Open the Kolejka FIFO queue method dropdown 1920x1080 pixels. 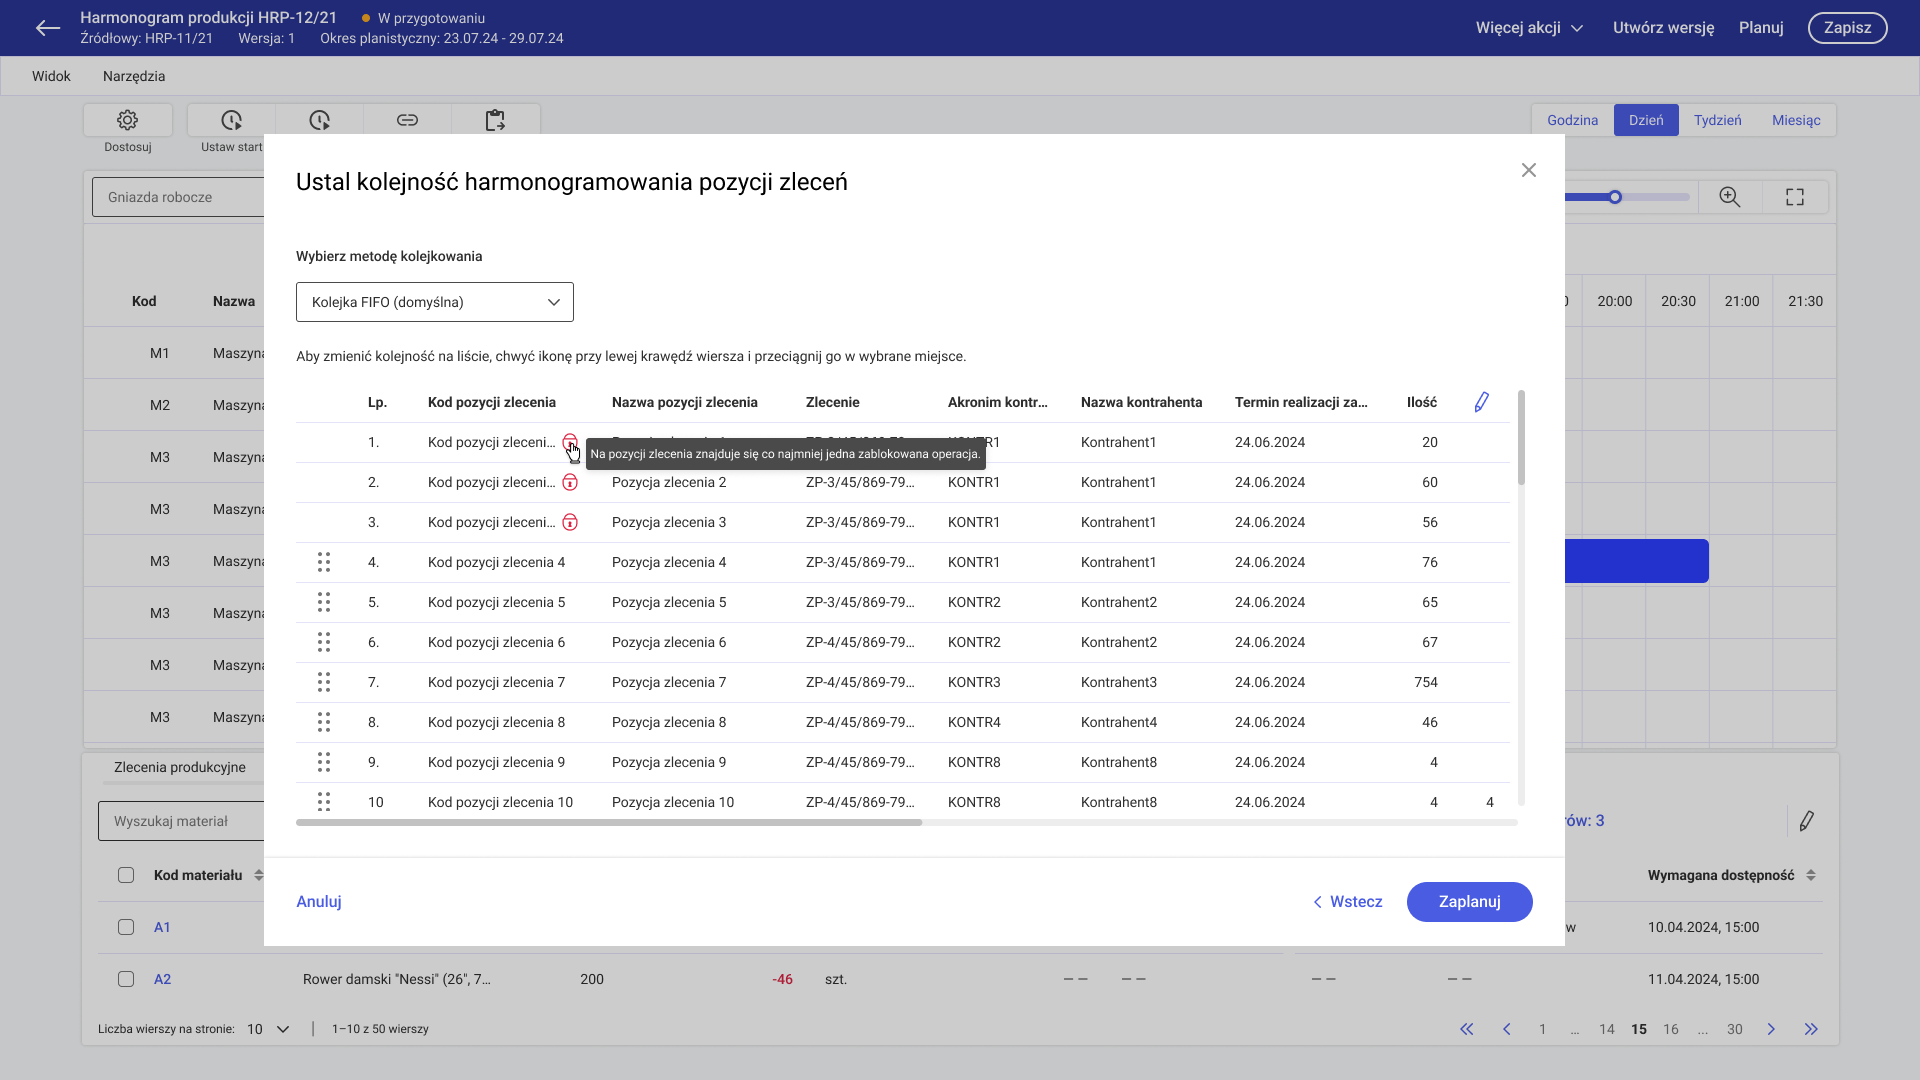coord(434,302)
